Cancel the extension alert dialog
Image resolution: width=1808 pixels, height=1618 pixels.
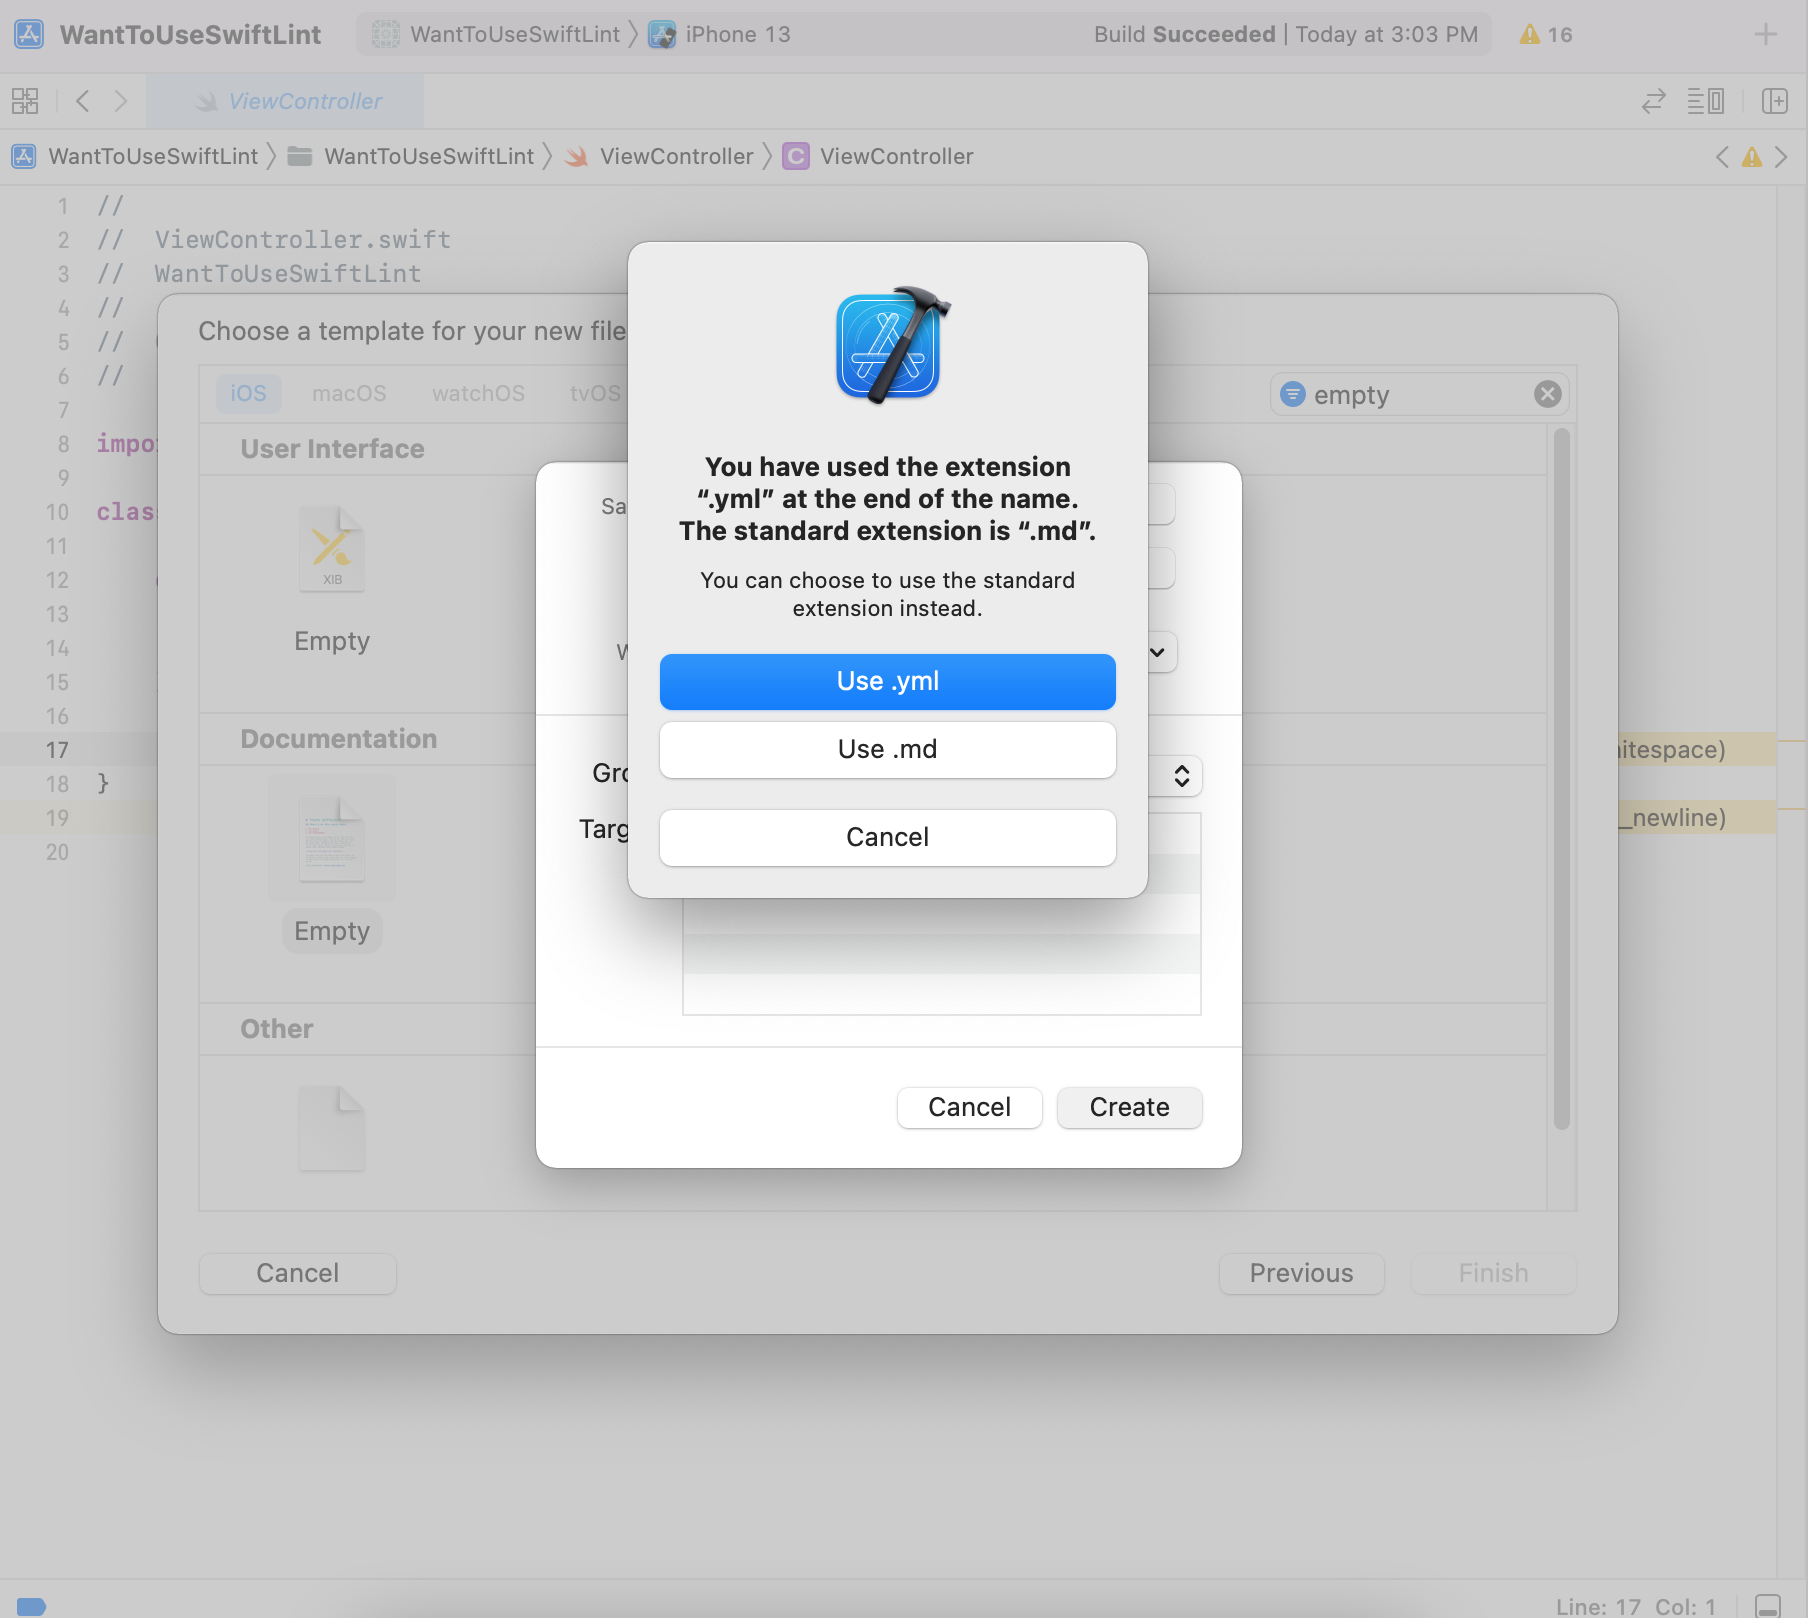tap(887, 837)
